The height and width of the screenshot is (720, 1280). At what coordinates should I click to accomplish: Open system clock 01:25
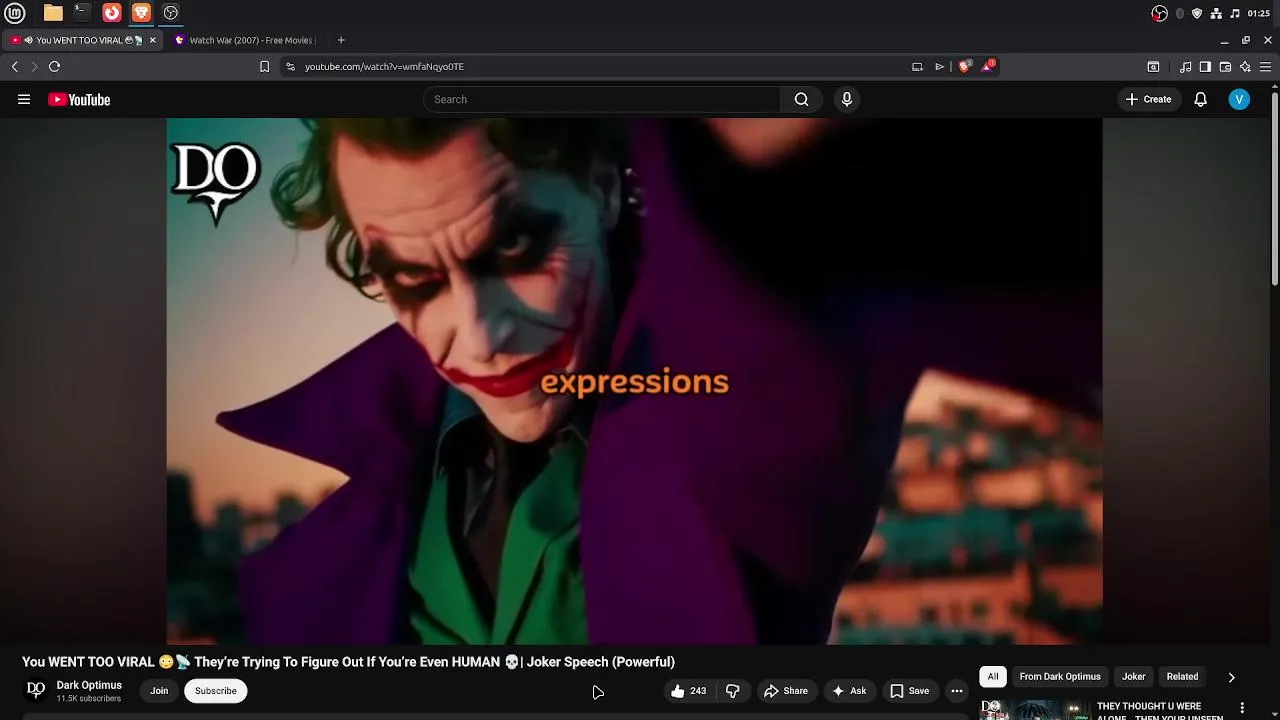(1259, 13)
